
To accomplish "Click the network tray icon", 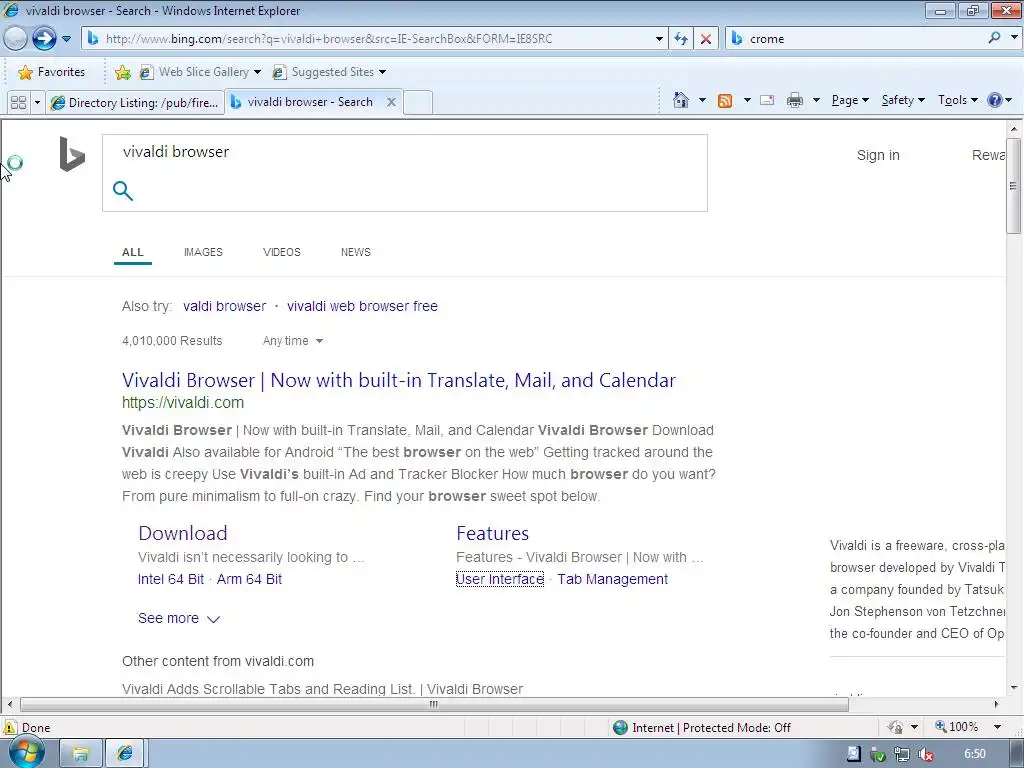I will 902,754.
